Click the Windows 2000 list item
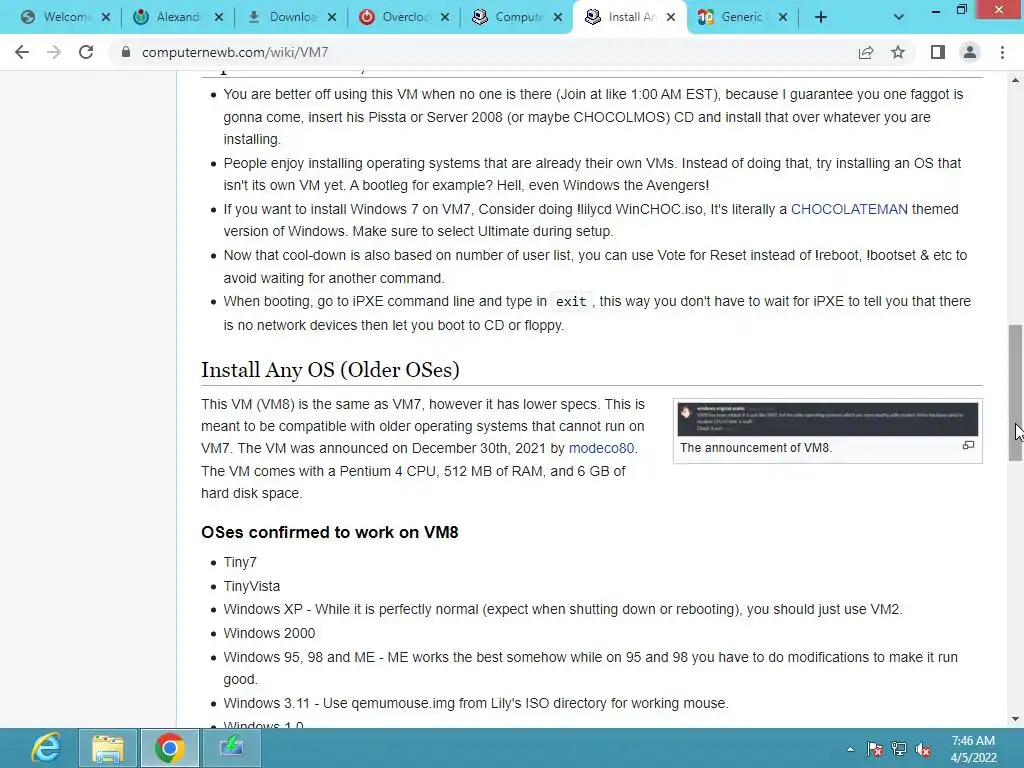This screenshot has width=1024, height=768. point(269,633)
